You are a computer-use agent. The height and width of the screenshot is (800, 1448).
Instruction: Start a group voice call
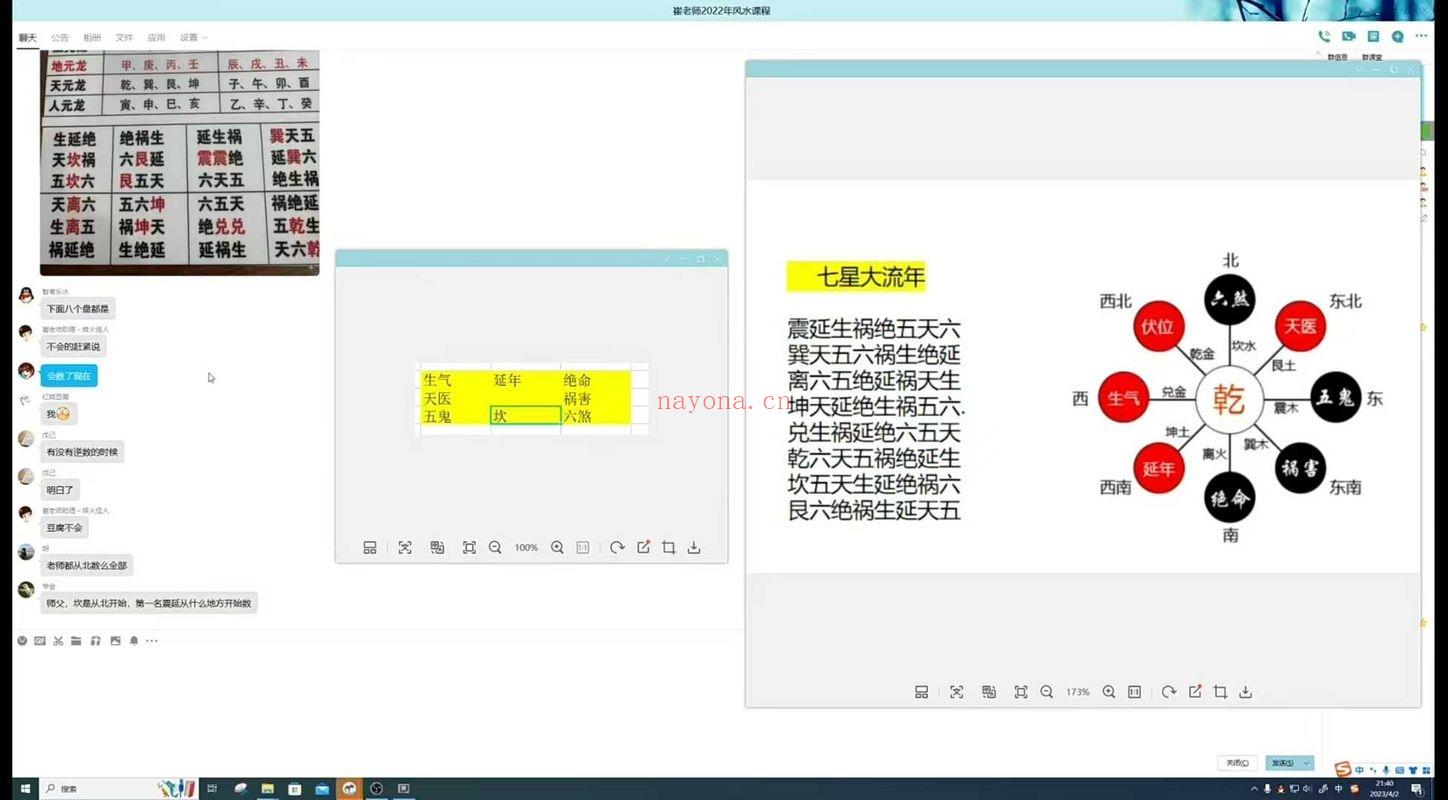click(1324, 37)
